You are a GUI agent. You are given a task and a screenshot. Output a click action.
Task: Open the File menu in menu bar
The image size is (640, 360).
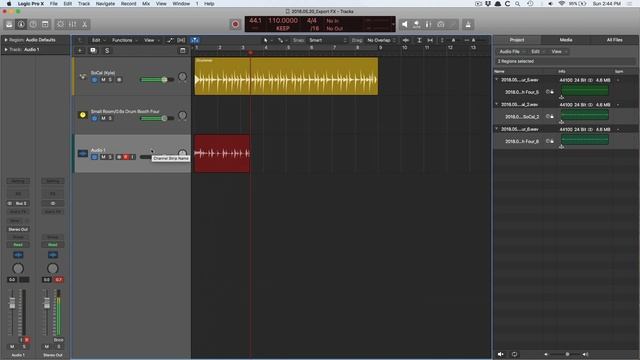coord(53,4)
